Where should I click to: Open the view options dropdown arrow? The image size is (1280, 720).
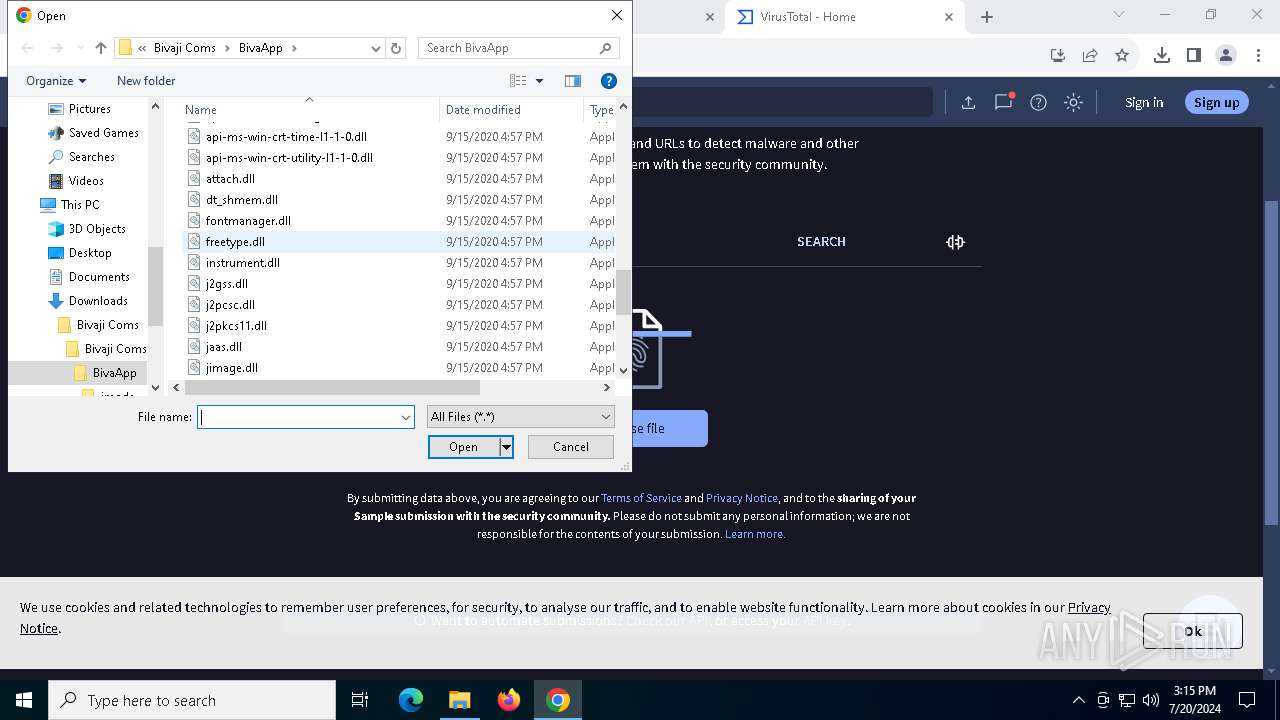[539, 81]
